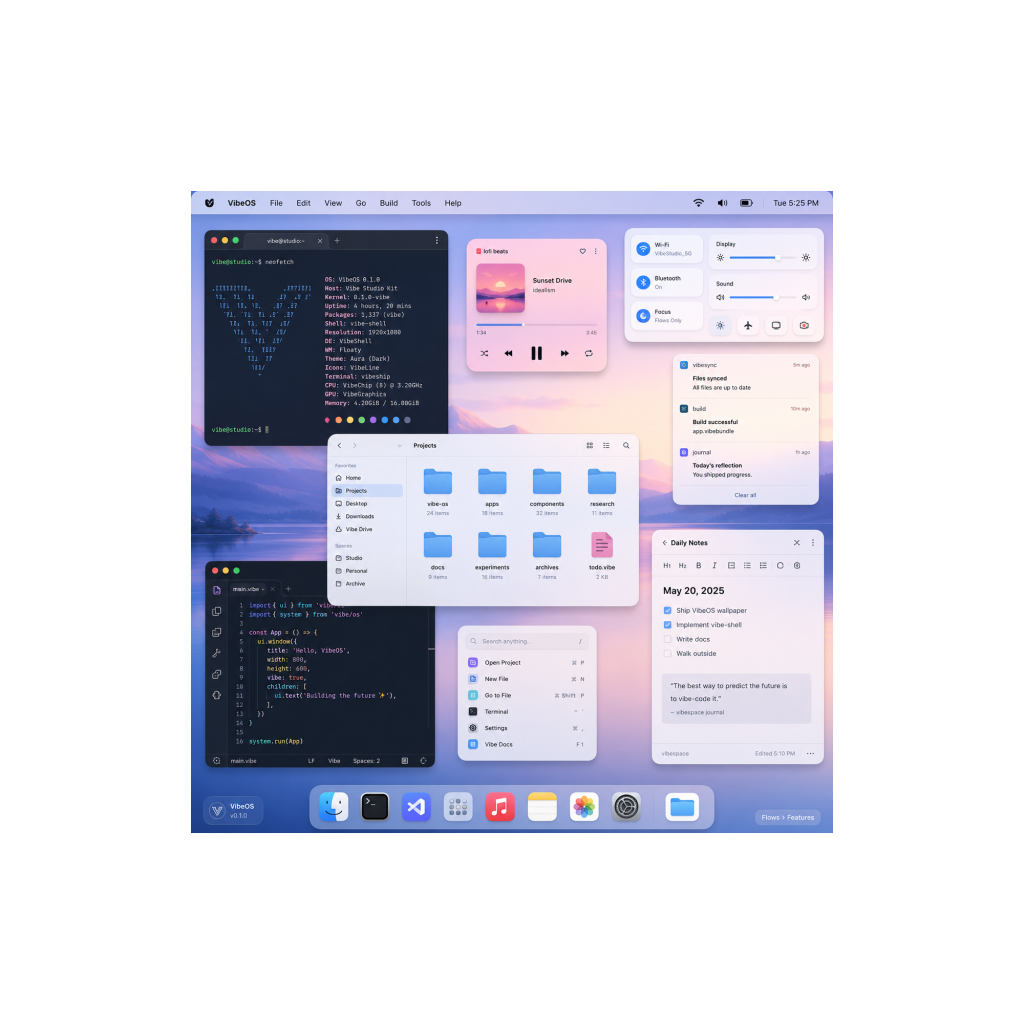1024x1024 pixels.
Task: Insert bulleted list in Daily Notes
Action: (747, 566)
